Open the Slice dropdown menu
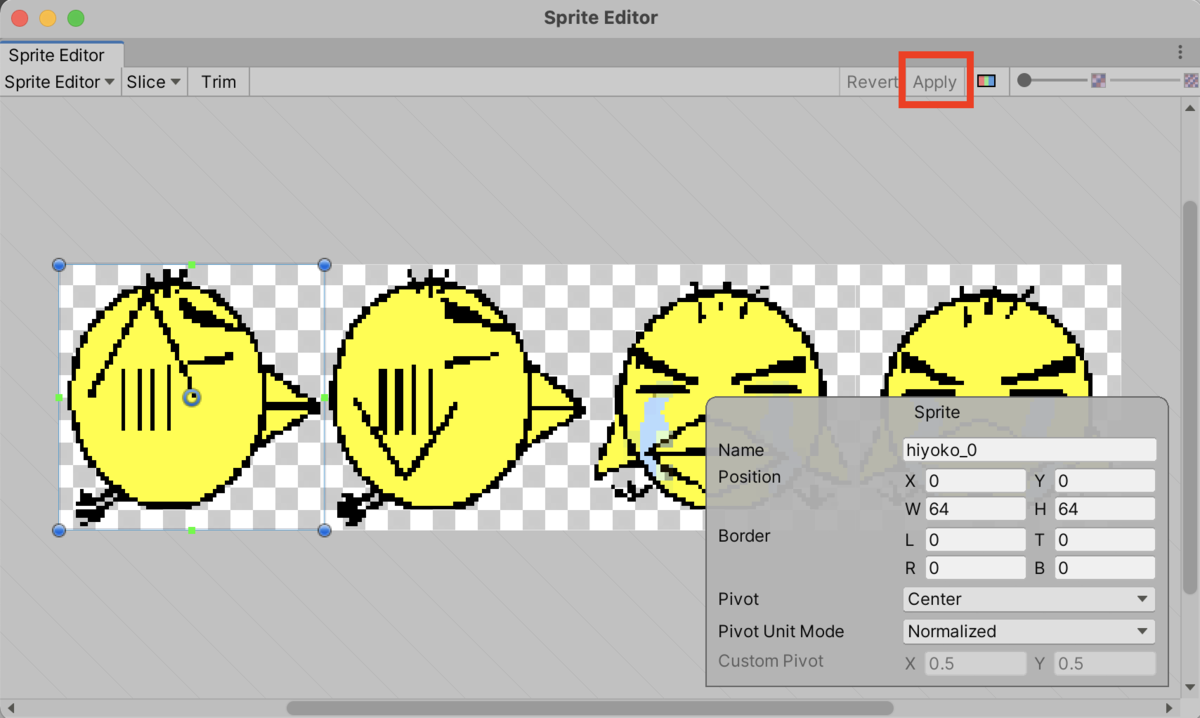The image size is (1200, 718). point(154,82)
